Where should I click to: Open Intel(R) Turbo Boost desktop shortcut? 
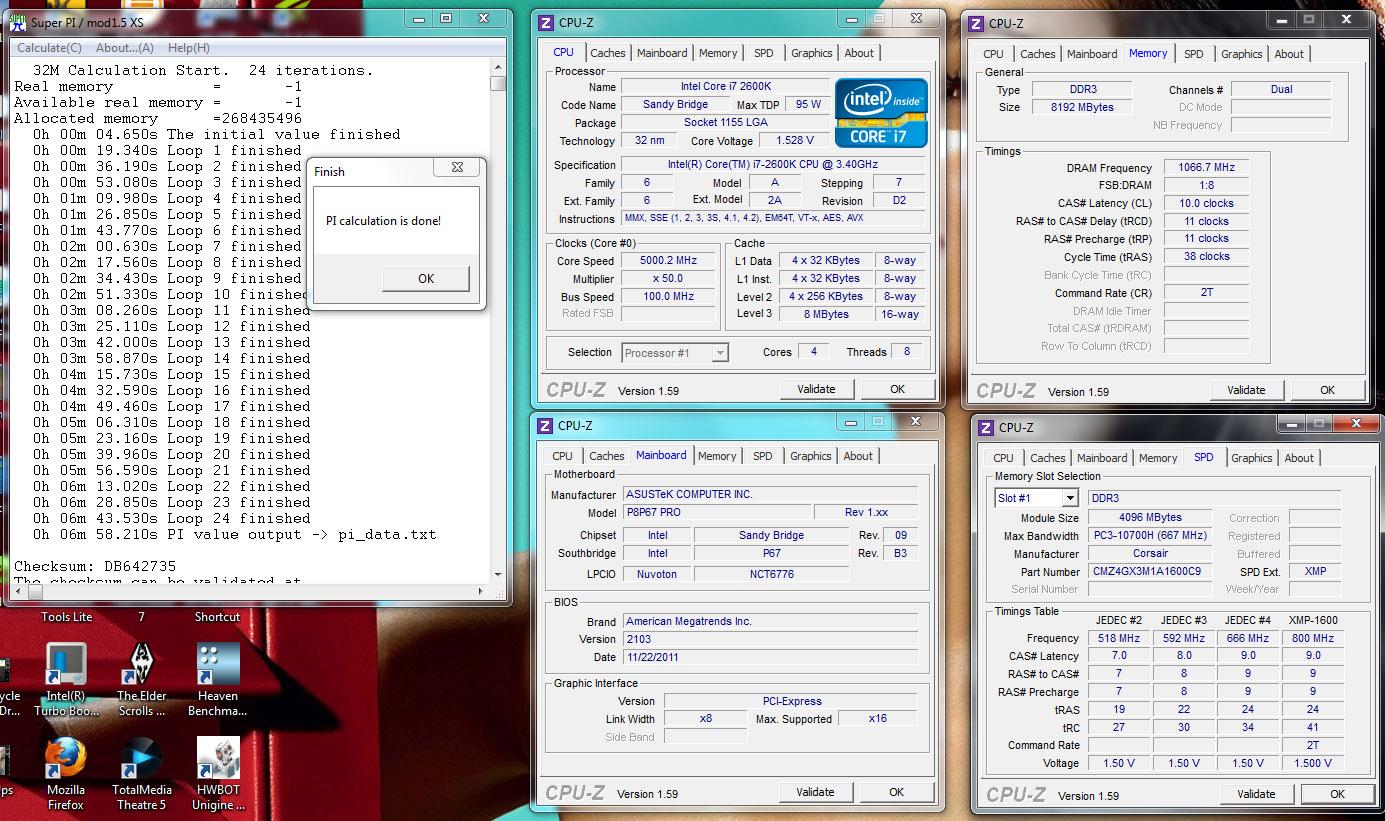pyautogui.click(x=66, y=680)
